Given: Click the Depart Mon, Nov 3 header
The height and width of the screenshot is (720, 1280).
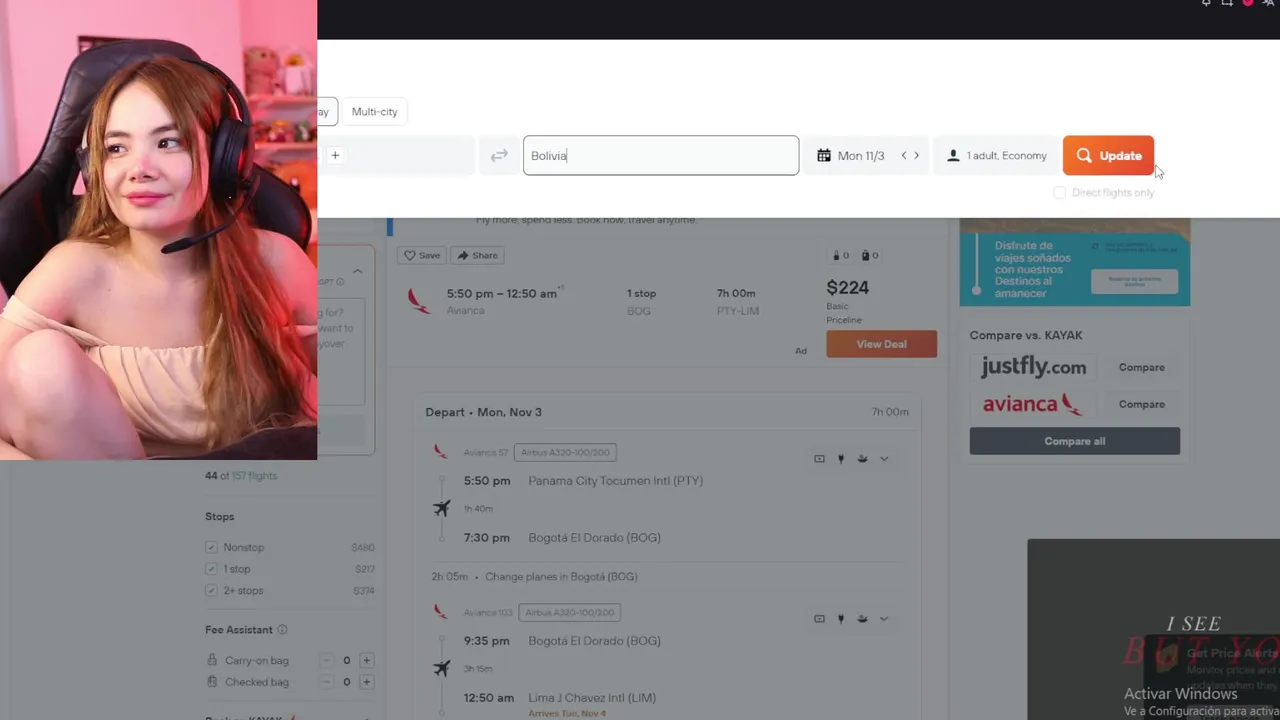Looking at the screenshot, I should [x=483, y=412].
